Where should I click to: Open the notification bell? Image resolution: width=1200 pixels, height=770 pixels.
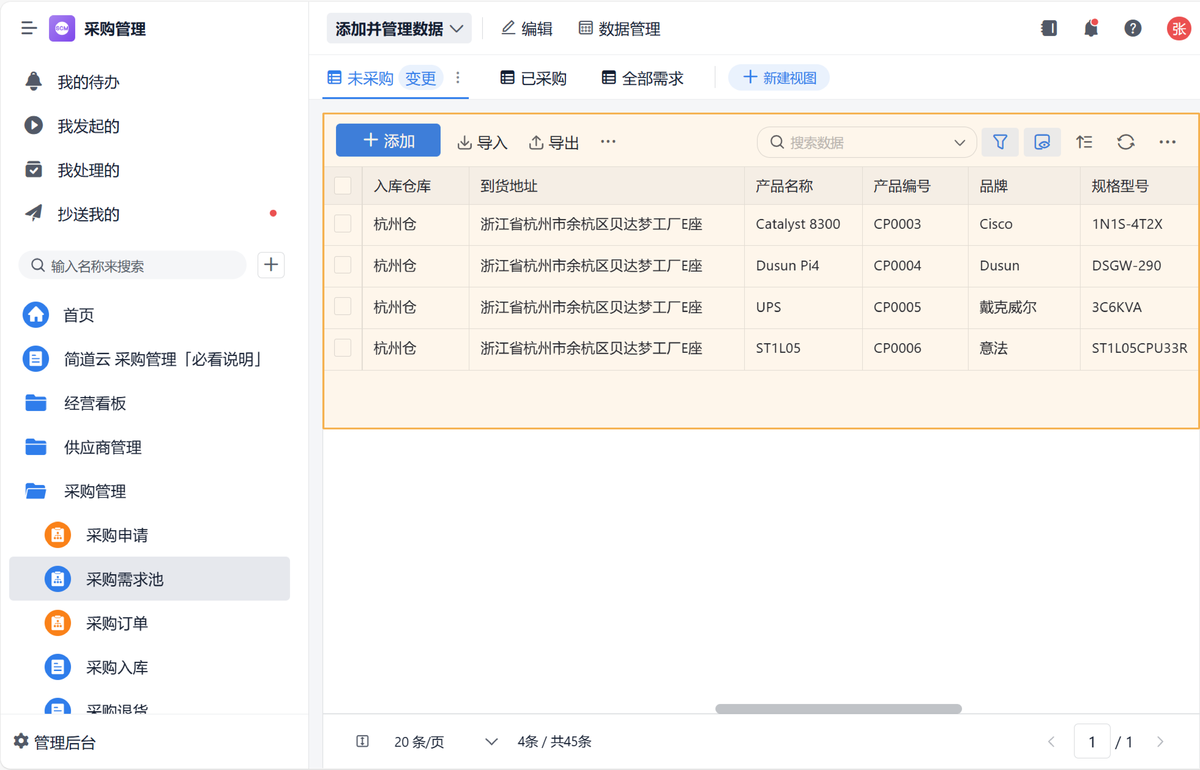tap(1091, 28)
